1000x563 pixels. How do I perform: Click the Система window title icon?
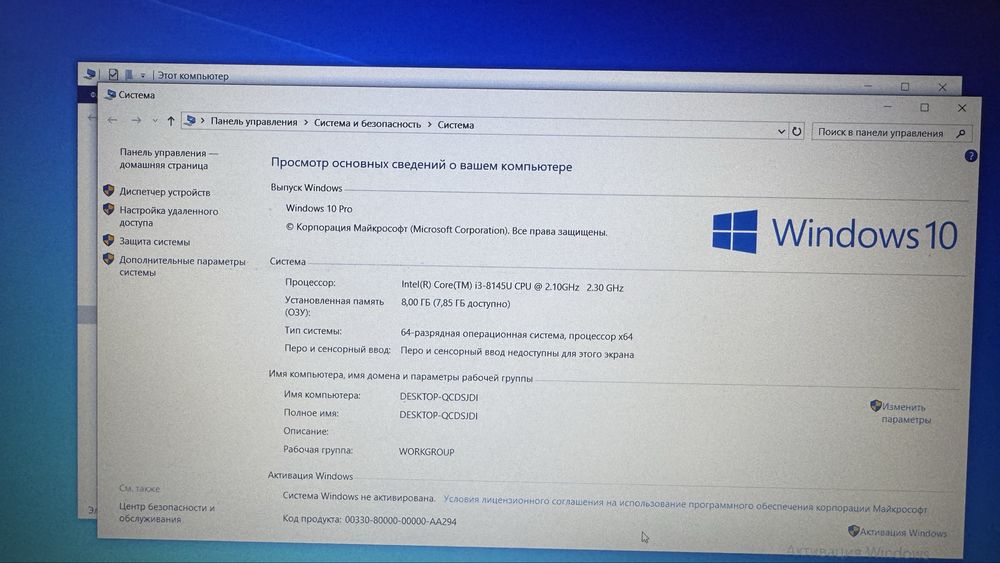point(110,94)
